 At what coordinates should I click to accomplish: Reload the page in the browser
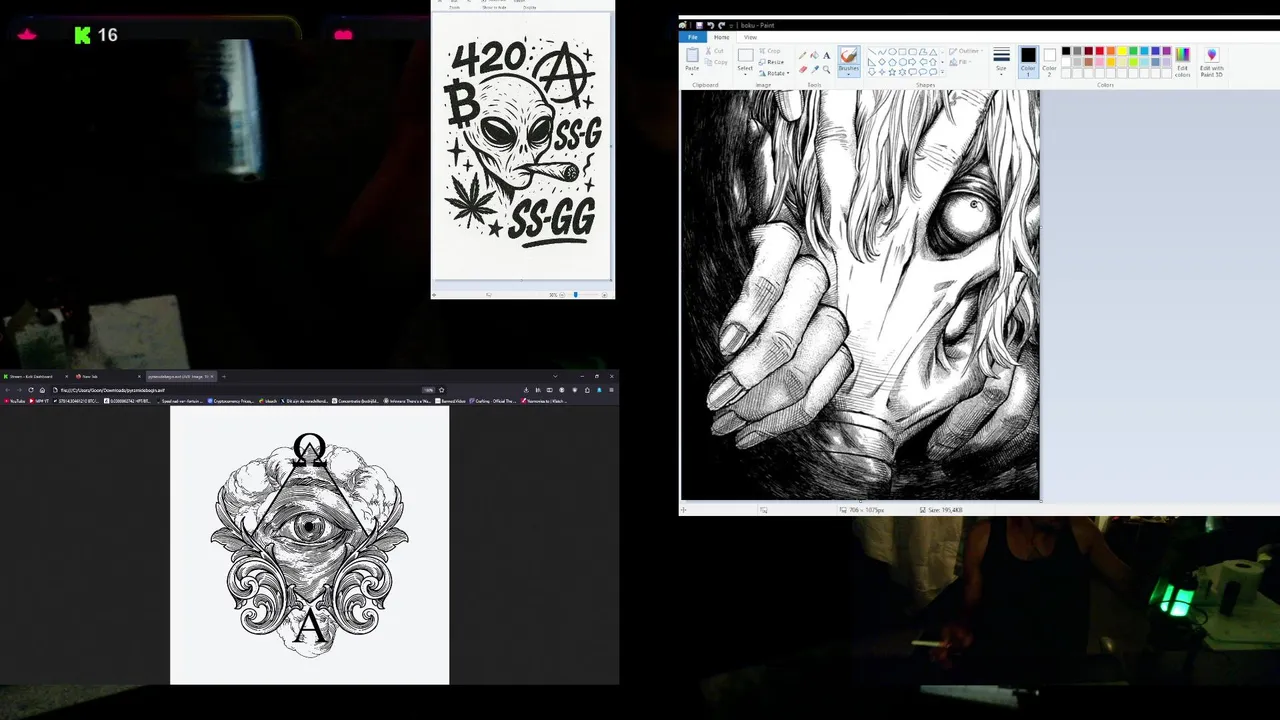point(31,390)
